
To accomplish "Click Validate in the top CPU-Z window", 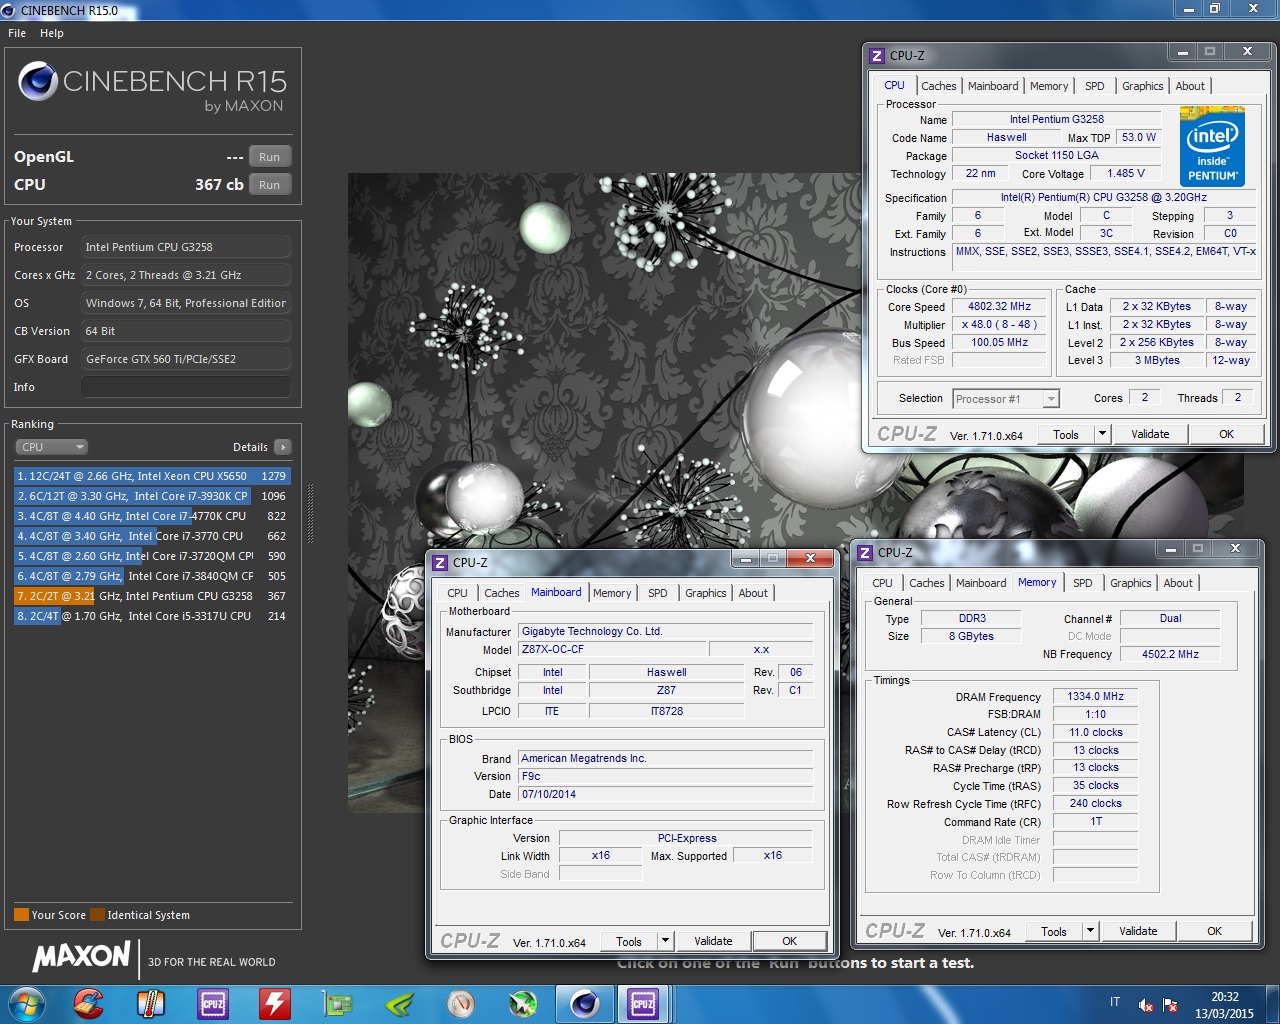I will pyautogui.click(x=1150, y=434).
